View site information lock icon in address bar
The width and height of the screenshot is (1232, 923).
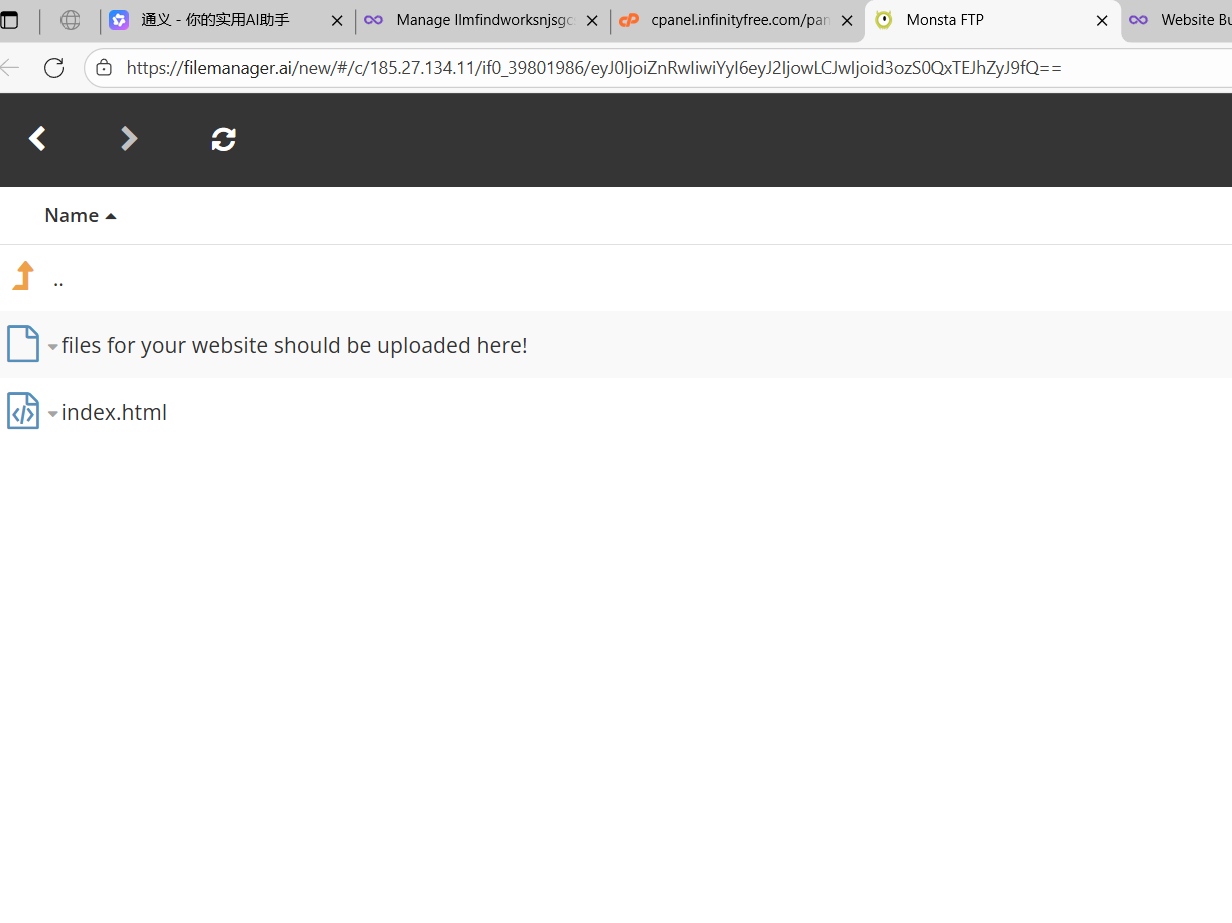[104, 68]
